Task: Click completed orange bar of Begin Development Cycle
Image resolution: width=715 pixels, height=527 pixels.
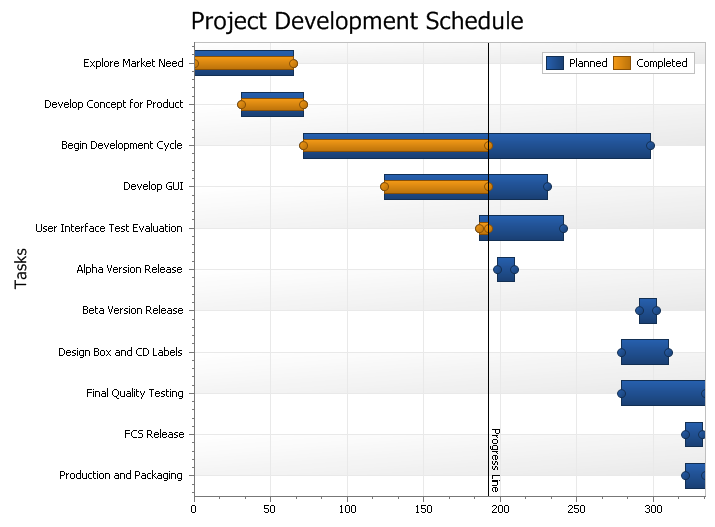Action: click(396, 145)
